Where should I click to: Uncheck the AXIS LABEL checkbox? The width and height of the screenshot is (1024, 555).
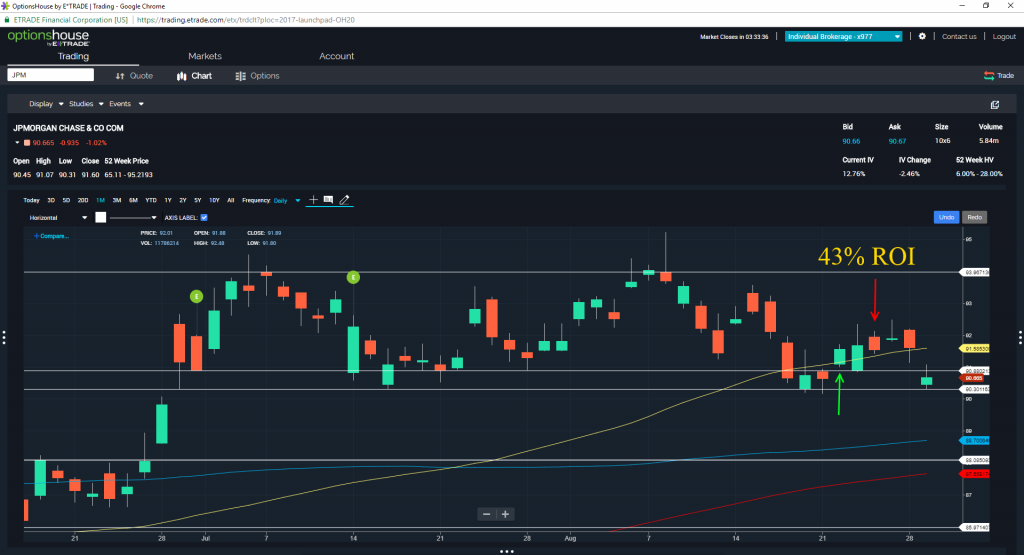tap(204, 217)
